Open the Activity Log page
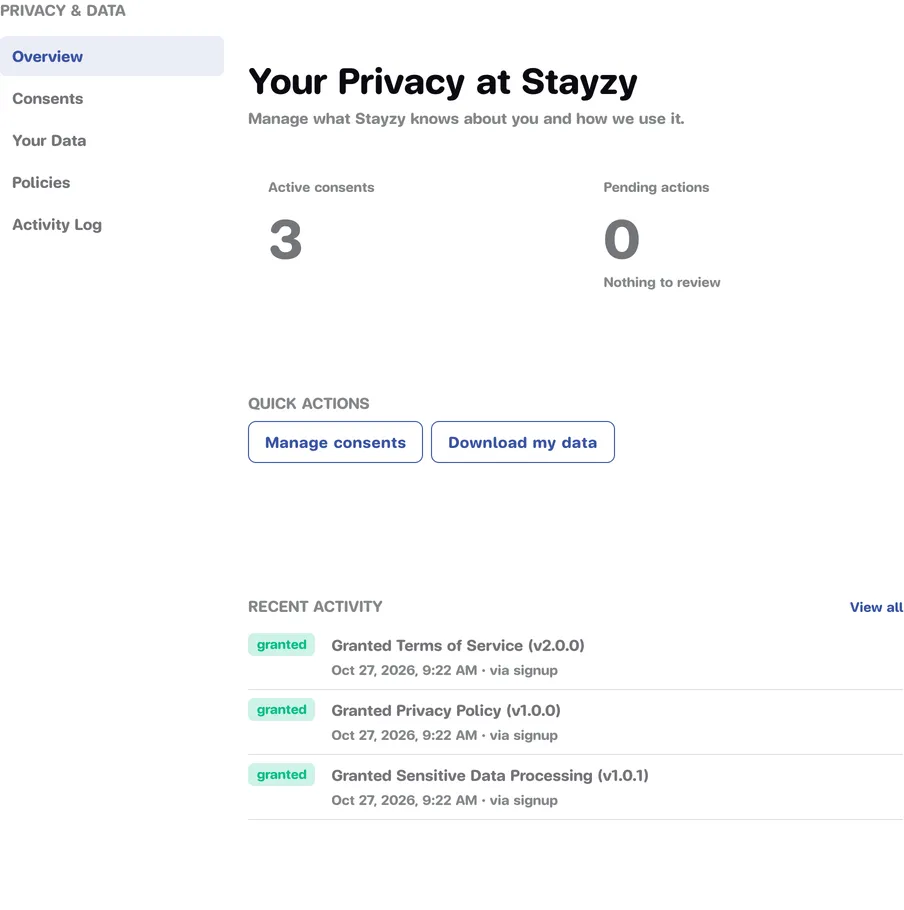The height and width of the screenshot is (910, 904). coord(57,225)
